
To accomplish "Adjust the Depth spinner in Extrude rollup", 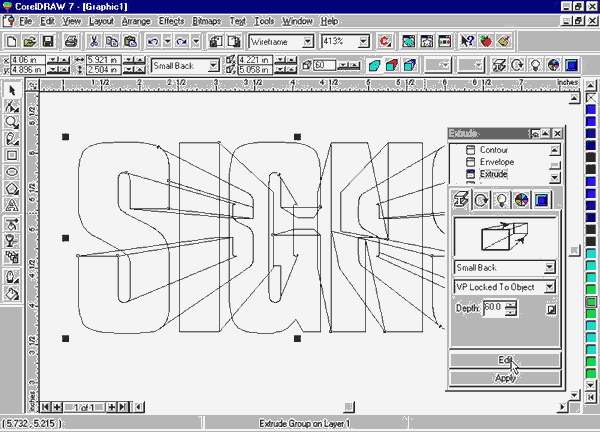I will pyautogui.click(x=511, y=308).
